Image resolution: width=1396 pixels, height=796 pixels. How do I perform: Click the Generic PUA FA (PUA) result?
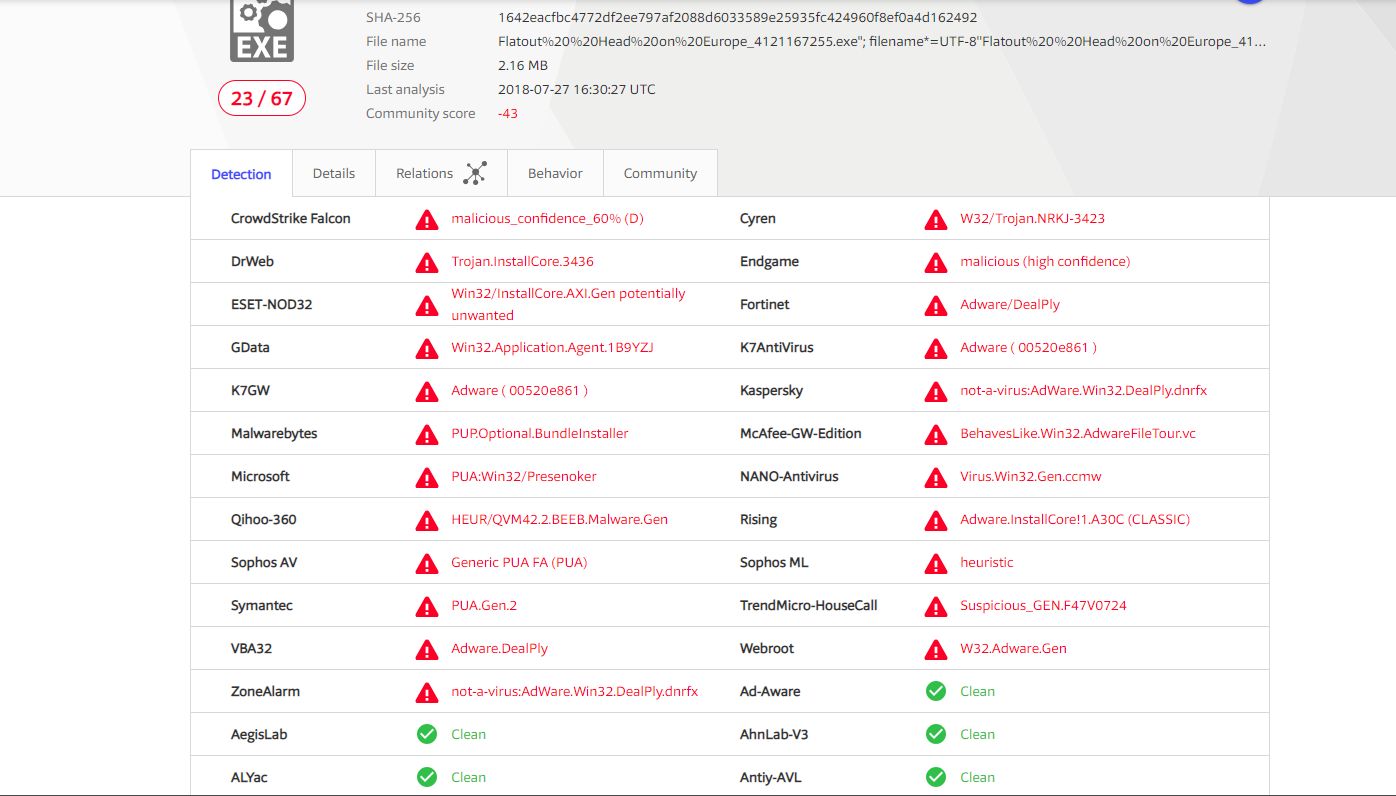(x=519, y=562)
